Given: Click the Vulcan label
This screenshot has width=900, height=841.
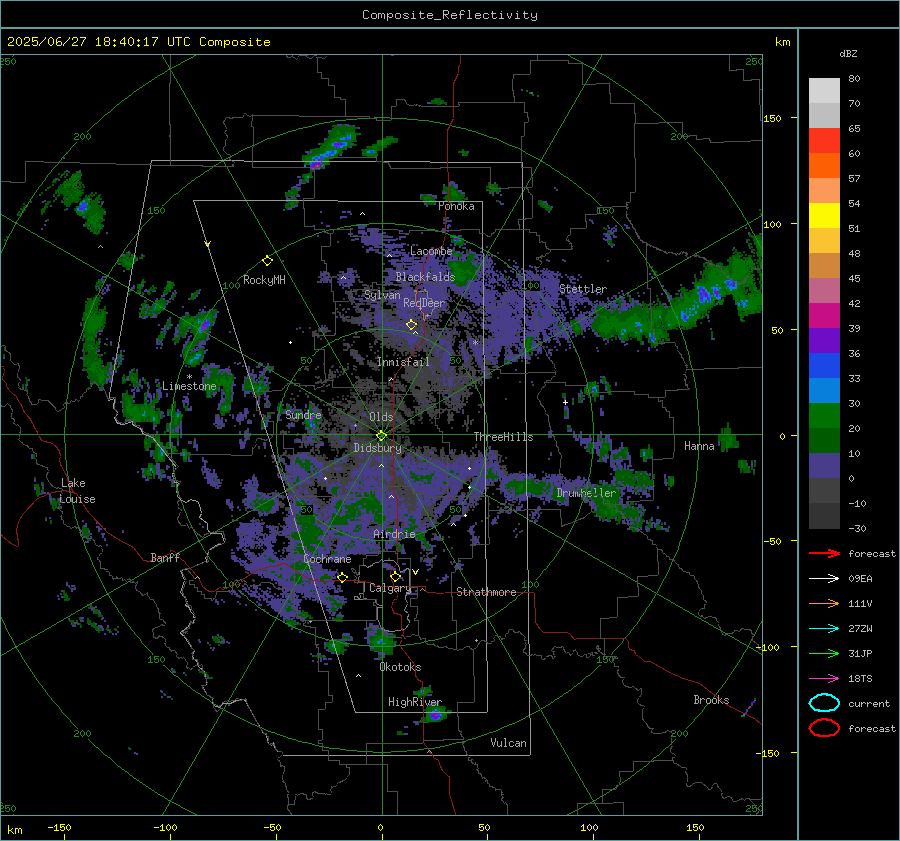Looking at the screenshot, I should pos(509,743).
